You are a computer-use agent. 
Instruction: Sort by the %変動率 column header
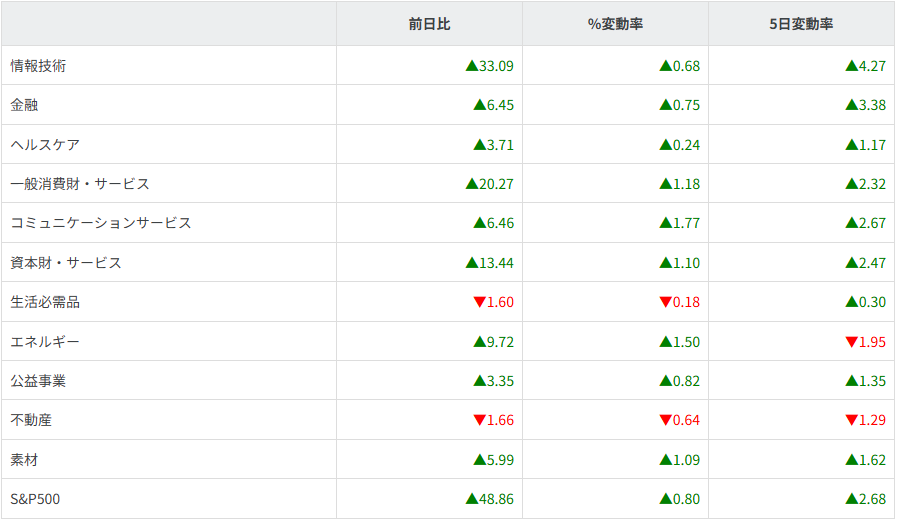(x=615, y=24)
